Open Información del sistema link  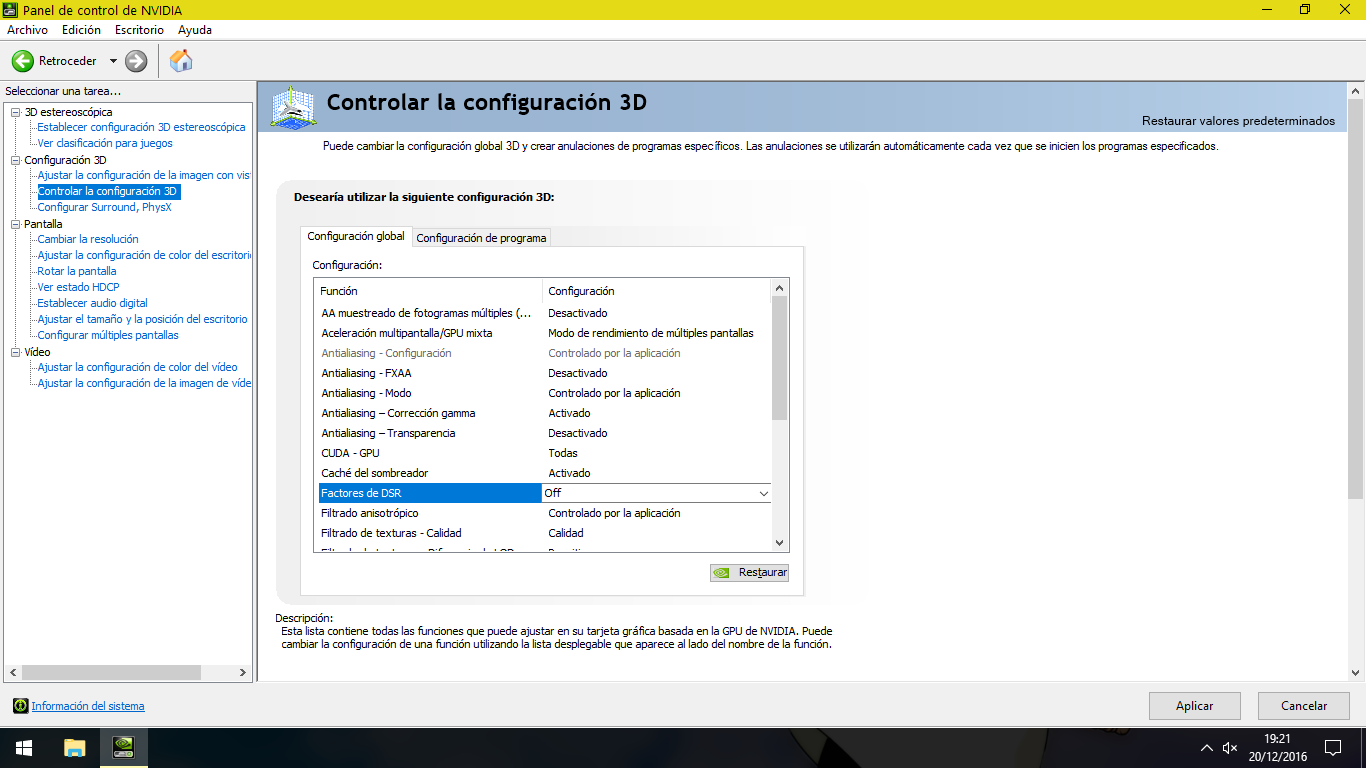88,706
